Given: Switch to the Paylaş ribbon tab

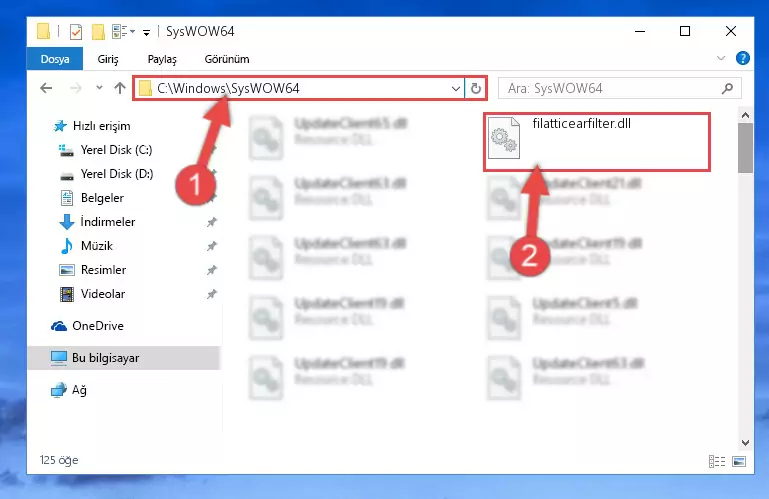Looking at the screenshot, I should point(162,59).
